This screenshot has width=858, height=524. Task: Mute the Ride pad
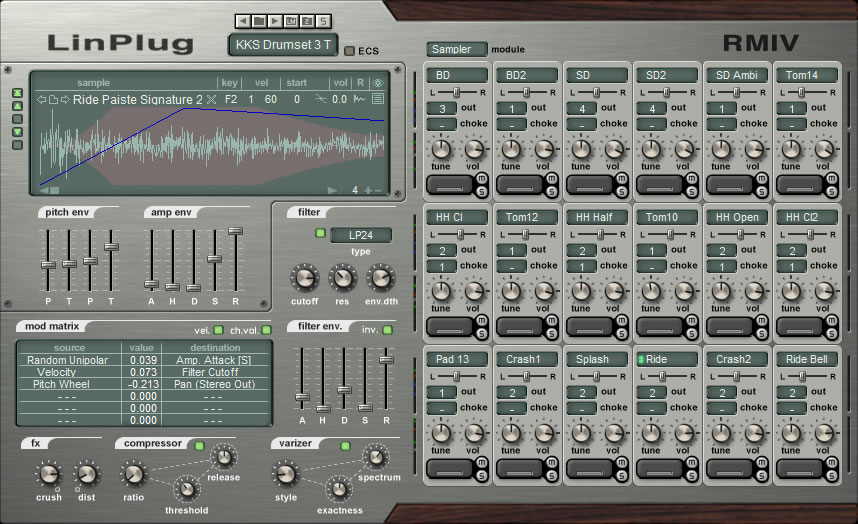(692, 462)
